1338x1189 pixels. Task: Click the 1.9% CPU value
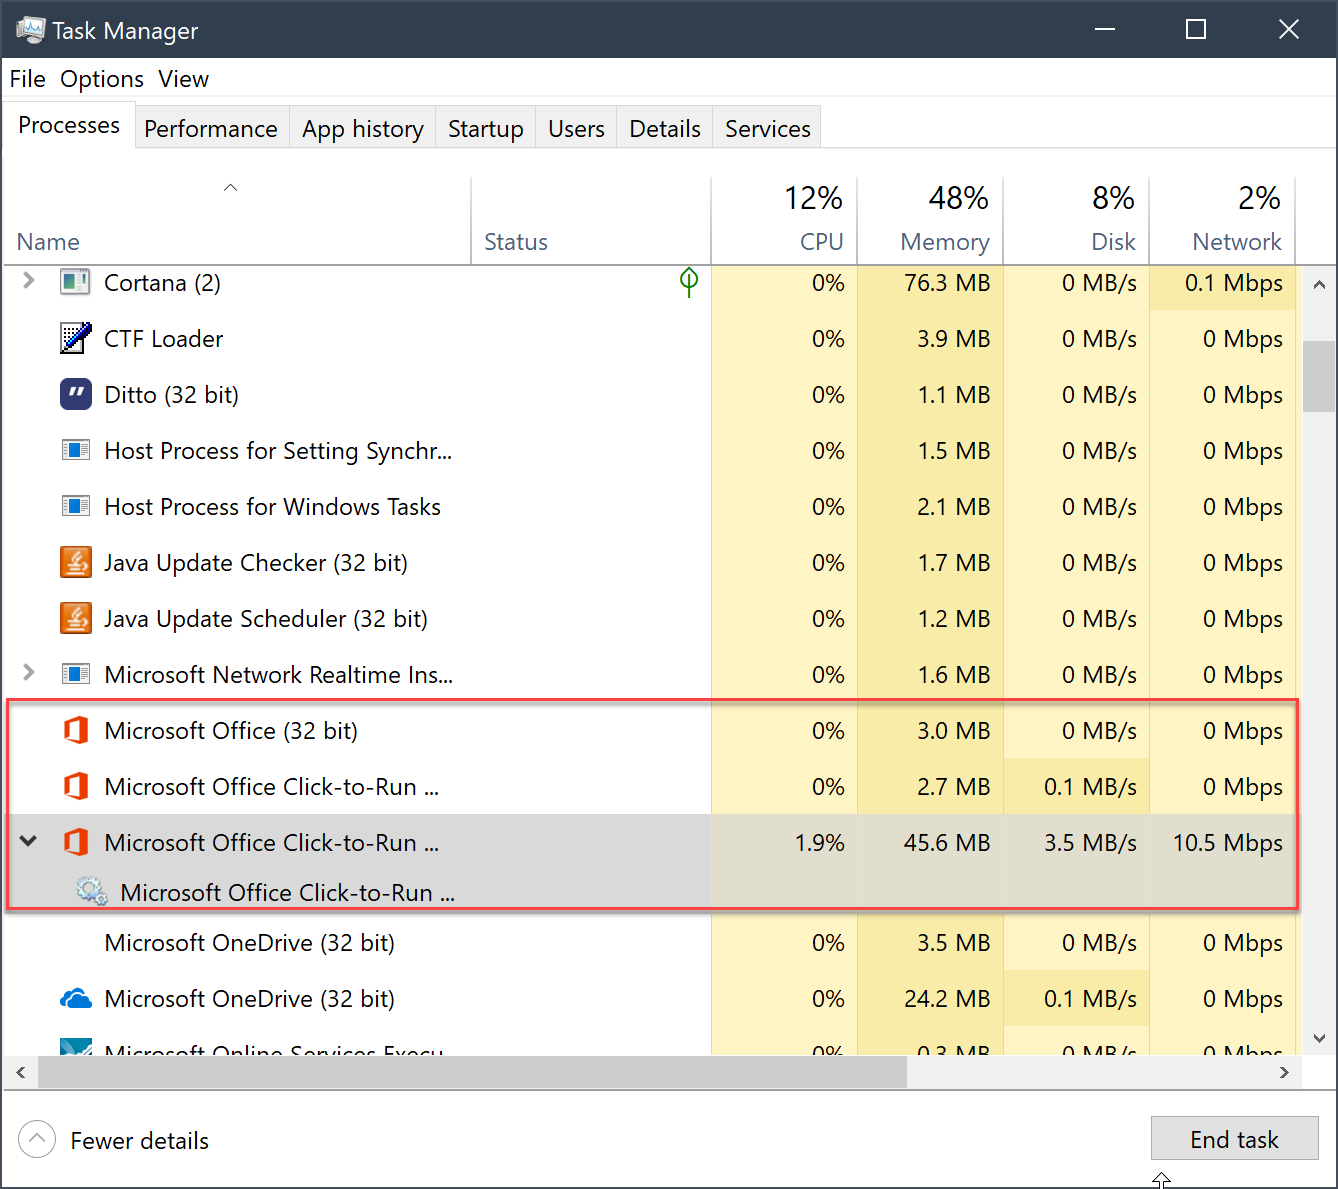(819, 843)
